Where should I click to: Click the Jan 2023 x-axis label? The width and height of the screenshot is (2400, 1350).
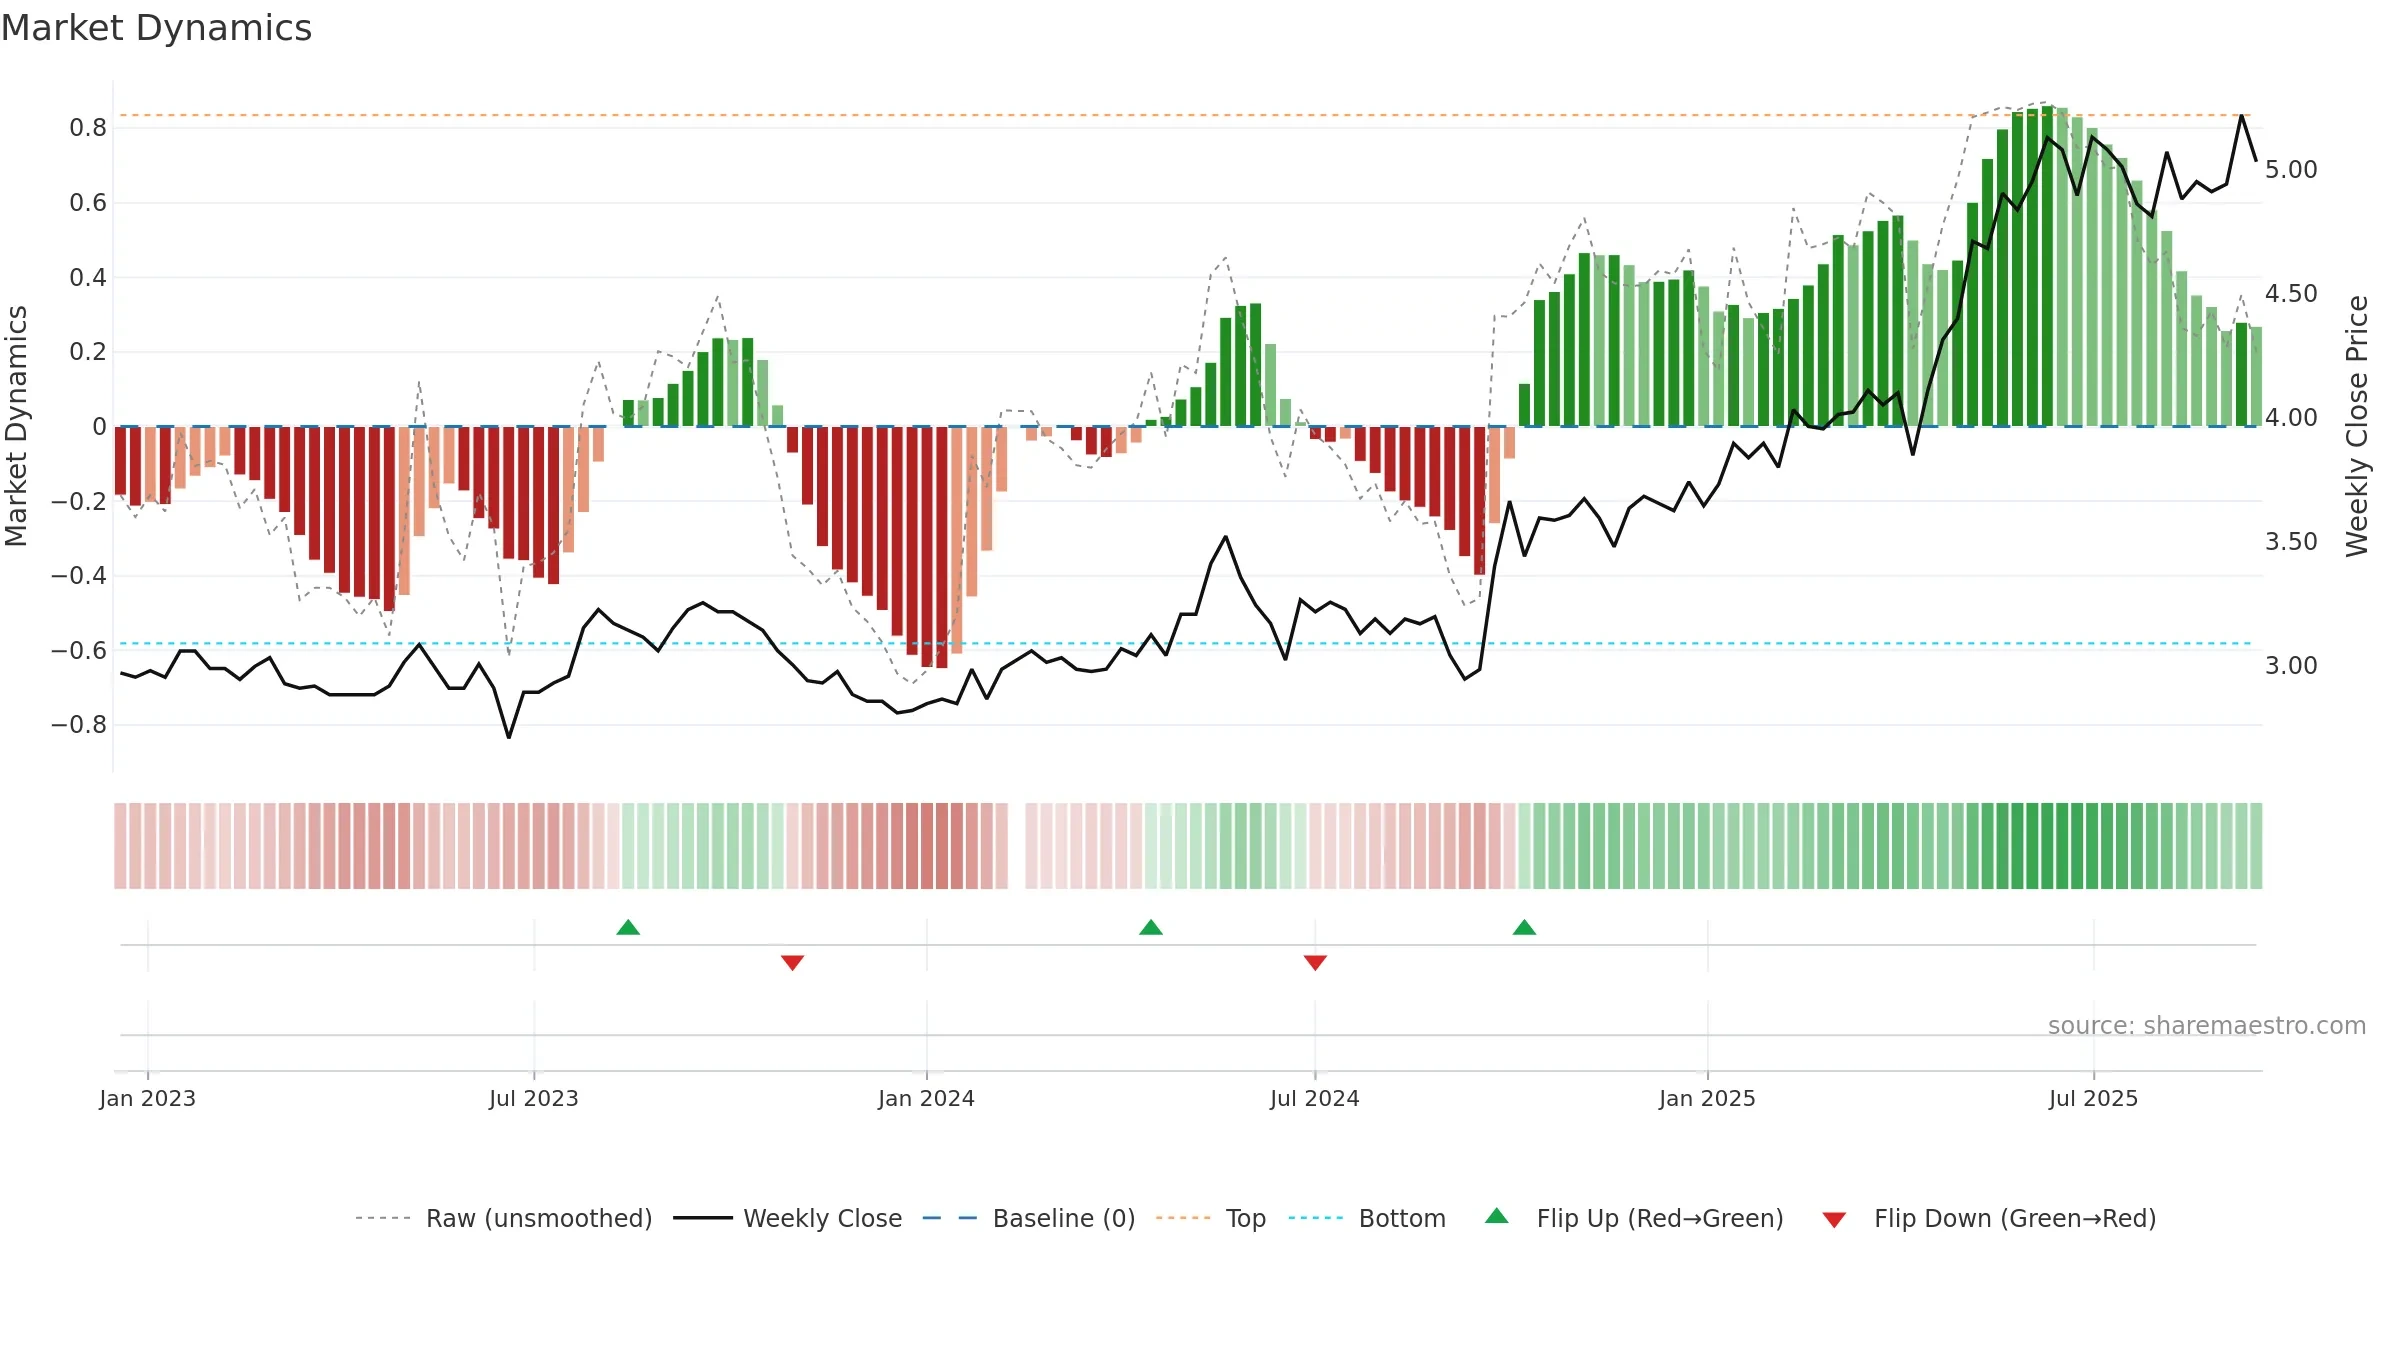pyautogui.click(x=148, y=1098)
